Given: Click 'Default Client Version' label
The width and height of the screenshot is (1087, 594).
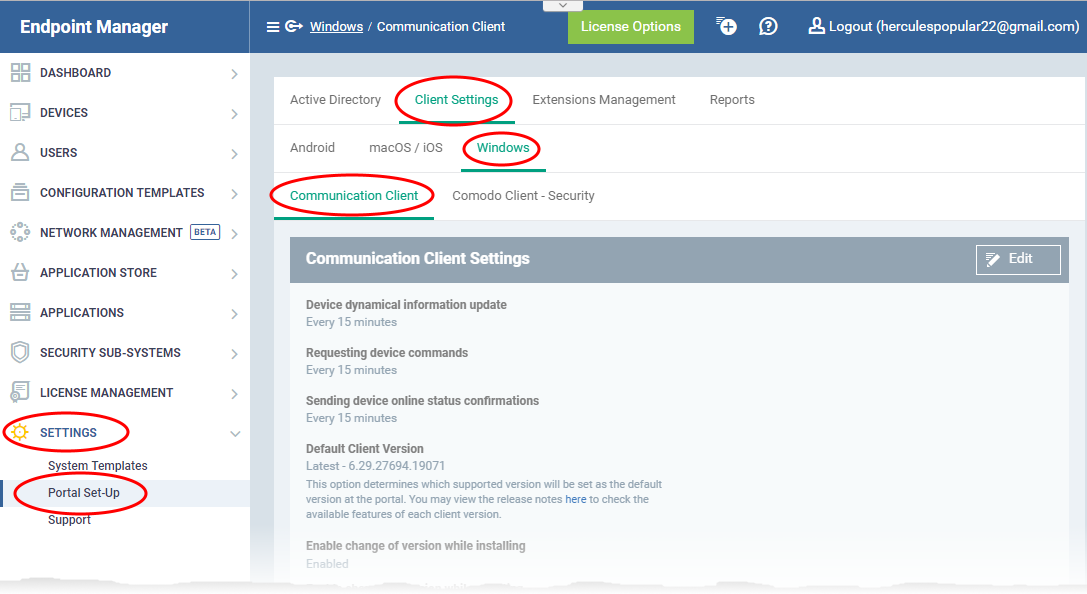Looking at the screenshot, I should tap(365, 448).
